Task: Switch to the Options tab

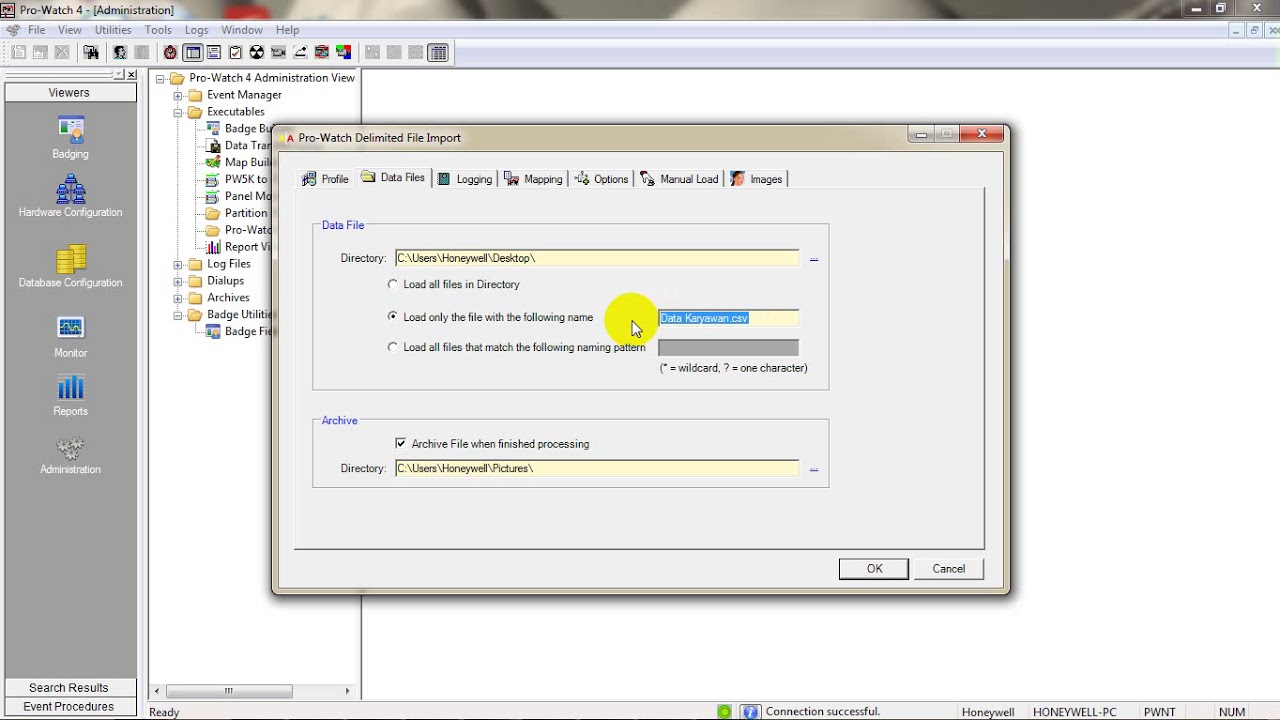Action: [x=601, y=179]
